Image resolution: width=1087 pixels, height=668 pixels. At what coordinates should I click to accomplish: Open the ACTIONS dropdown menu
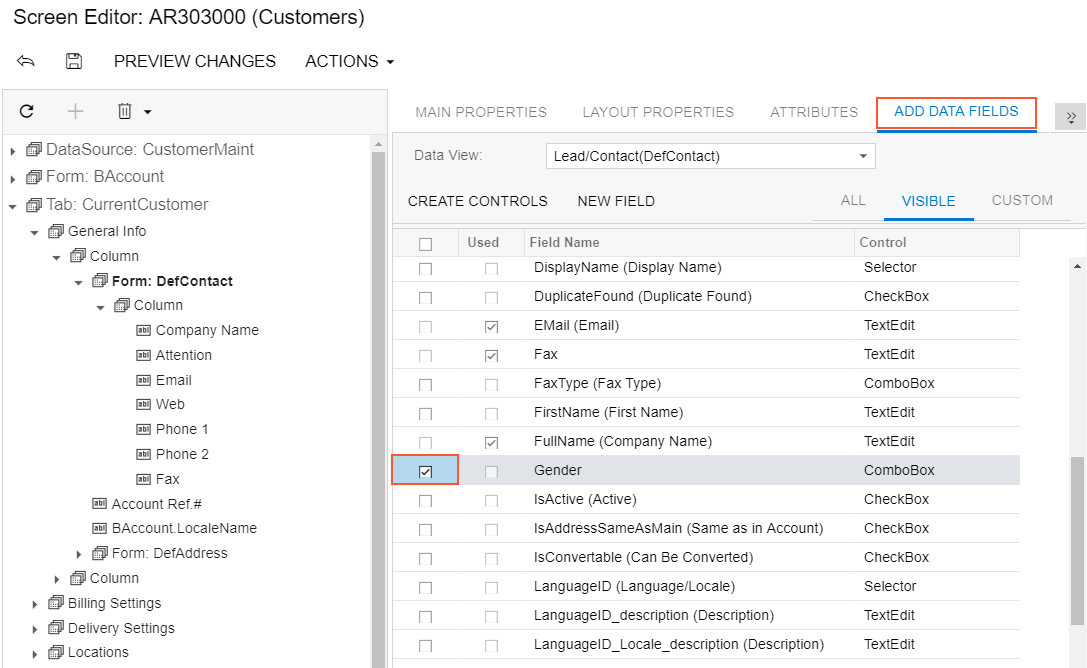(x=349, y=61)
